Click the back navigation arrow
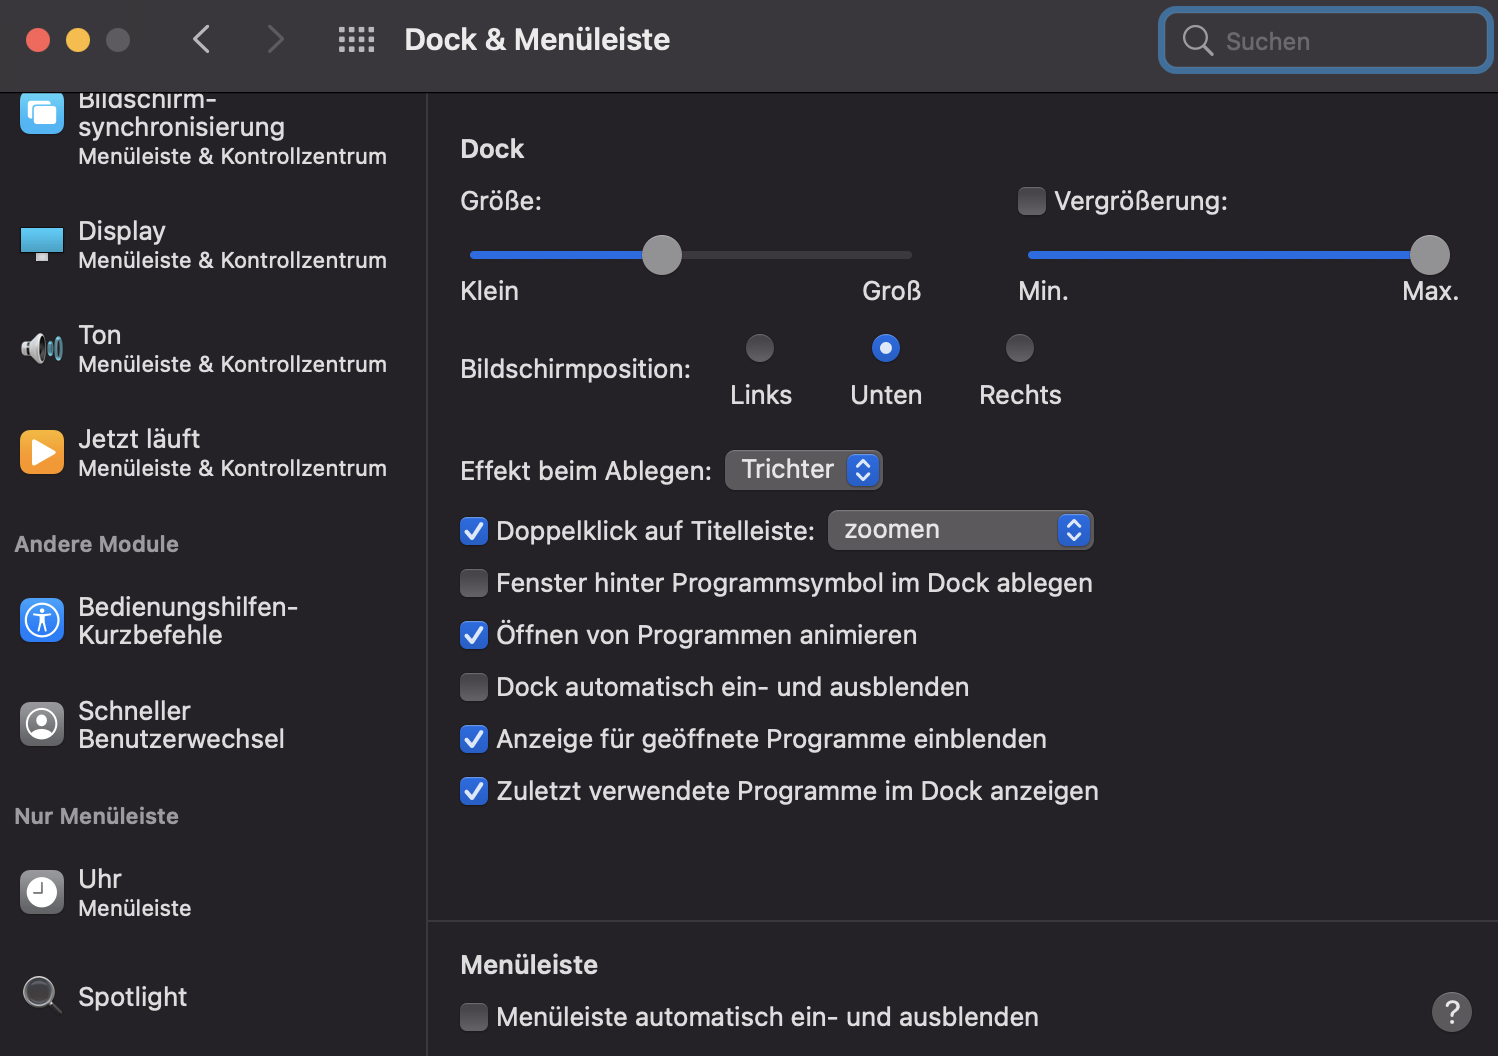The image size is (1498, 1056). click(x=202, y=40)
